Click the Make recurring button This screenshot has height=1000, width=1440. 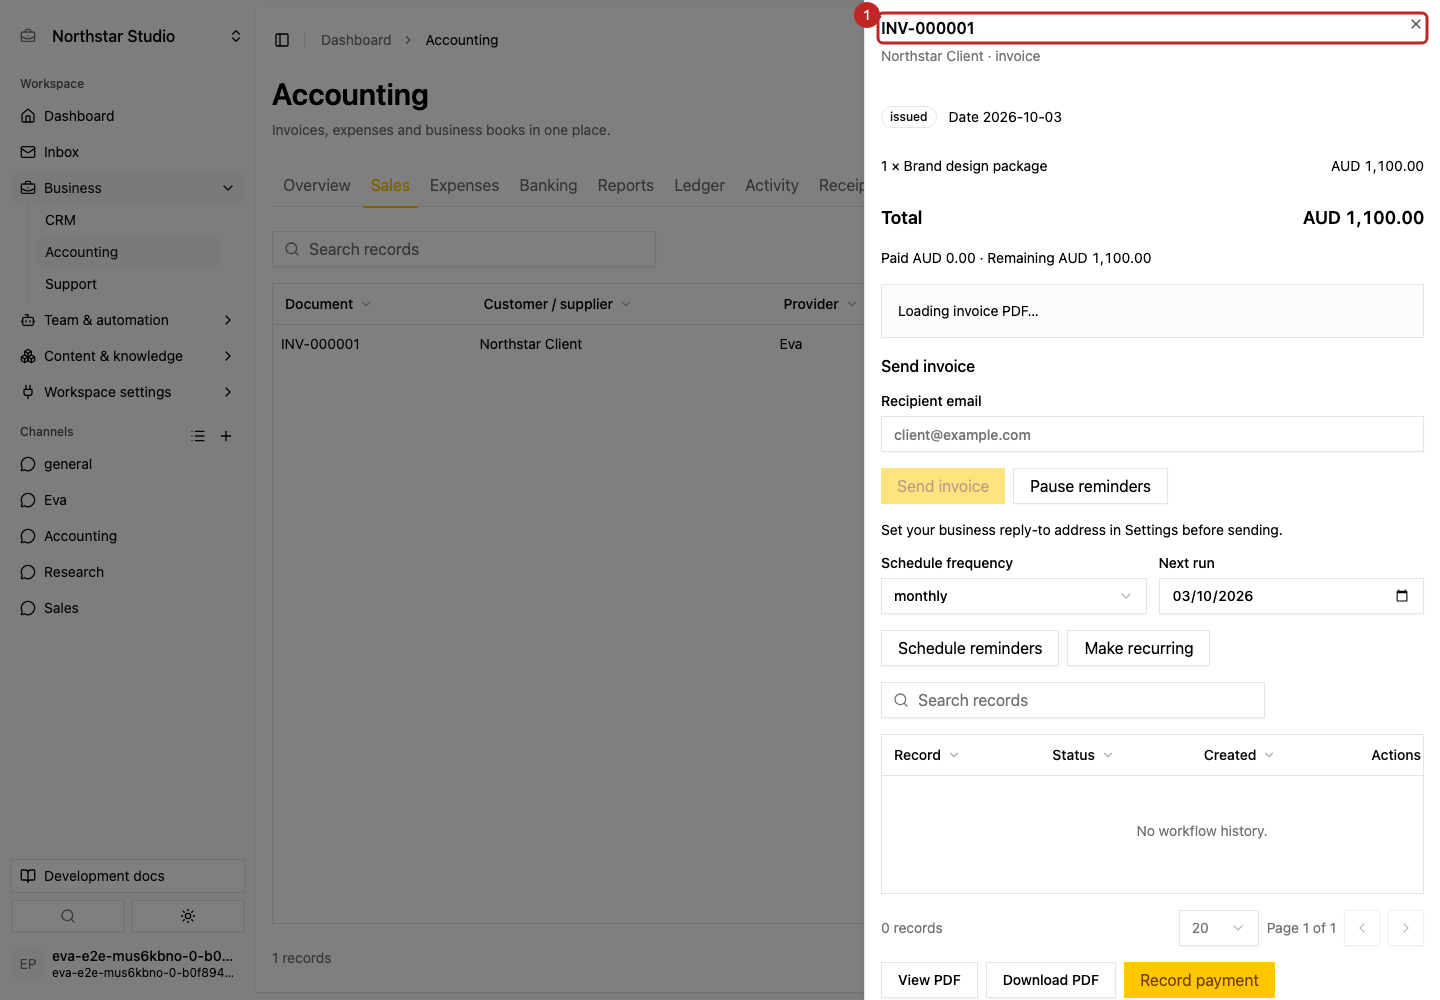click(1138, 648)
